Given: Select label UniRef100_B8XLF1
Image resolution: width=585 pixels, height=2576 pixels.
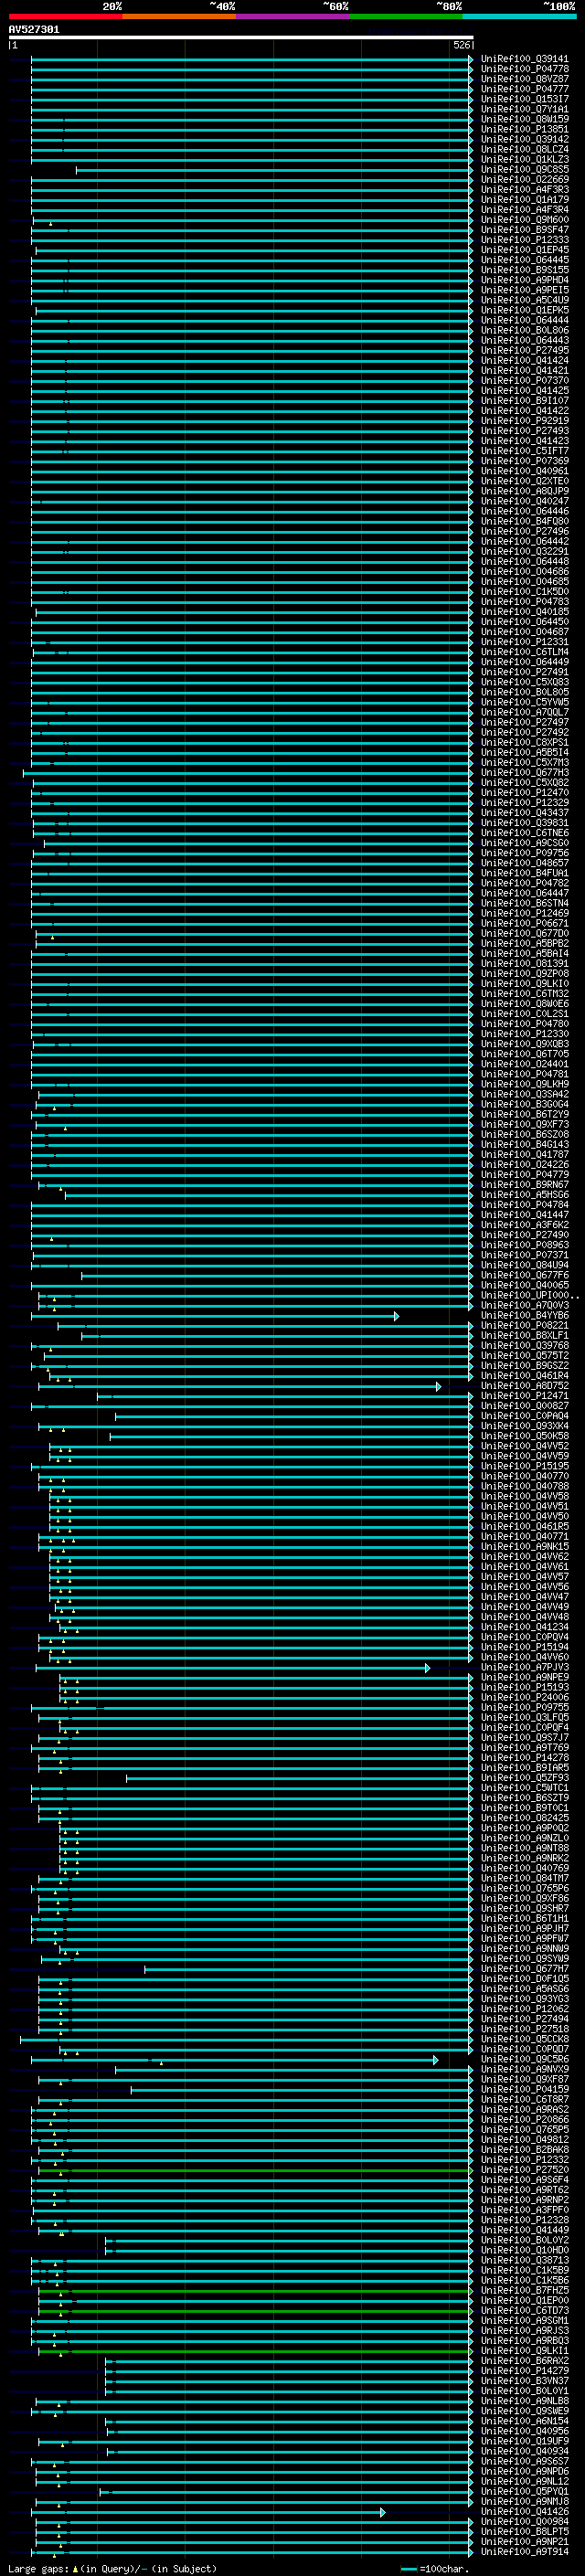Looking at the screenshot, I should pos(525,1335).
